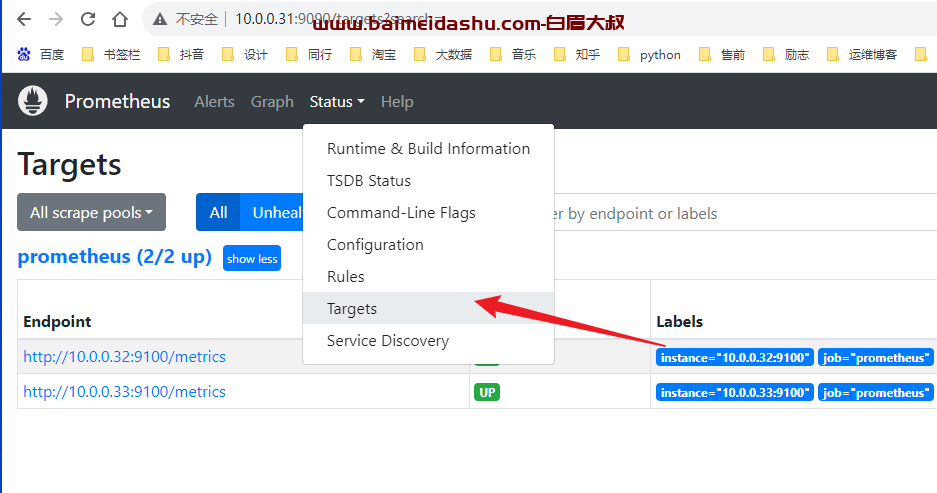This screenshot has height=493, width=937.
Task: Open the 知乎 bookmark folder
Action: tap(577, 54)
